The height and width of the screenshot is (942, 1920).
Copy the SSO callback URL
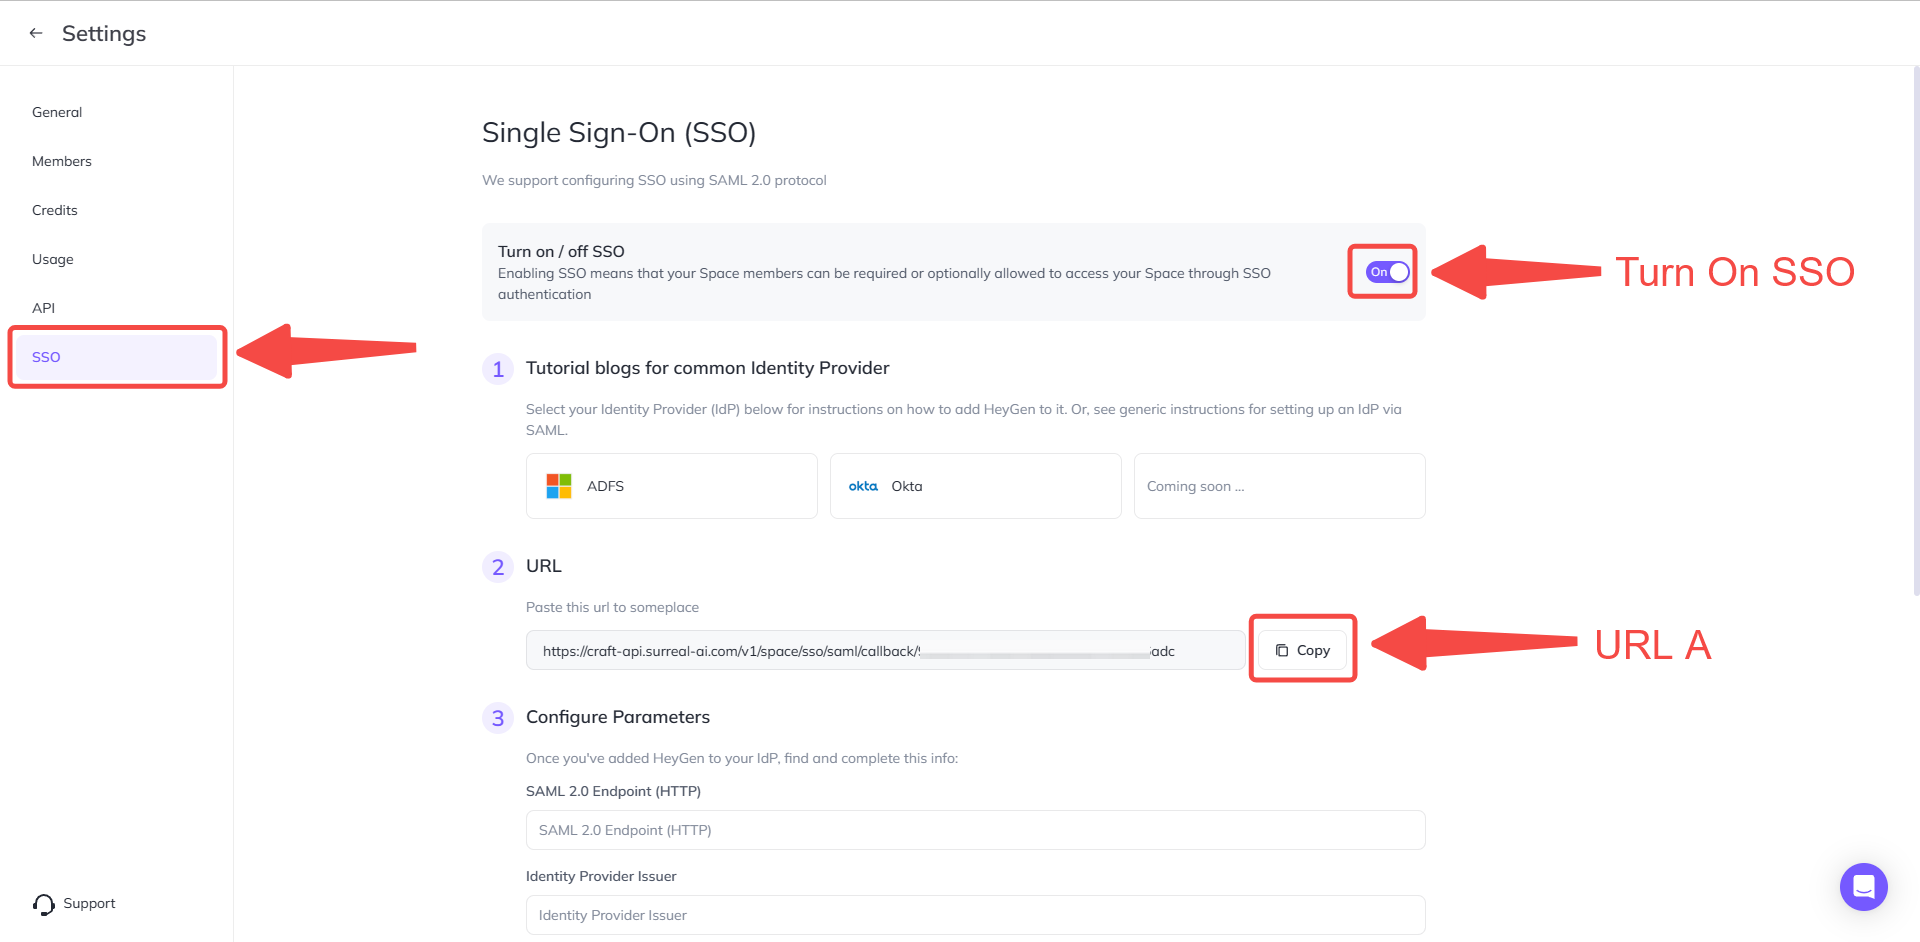coord(1302,650)
